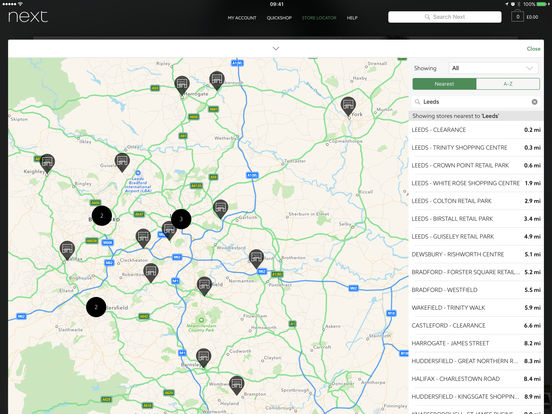Select Wakefield - Trinity Walk store
This screenshot has height=414, width=552.
click(x=476, y=308)
